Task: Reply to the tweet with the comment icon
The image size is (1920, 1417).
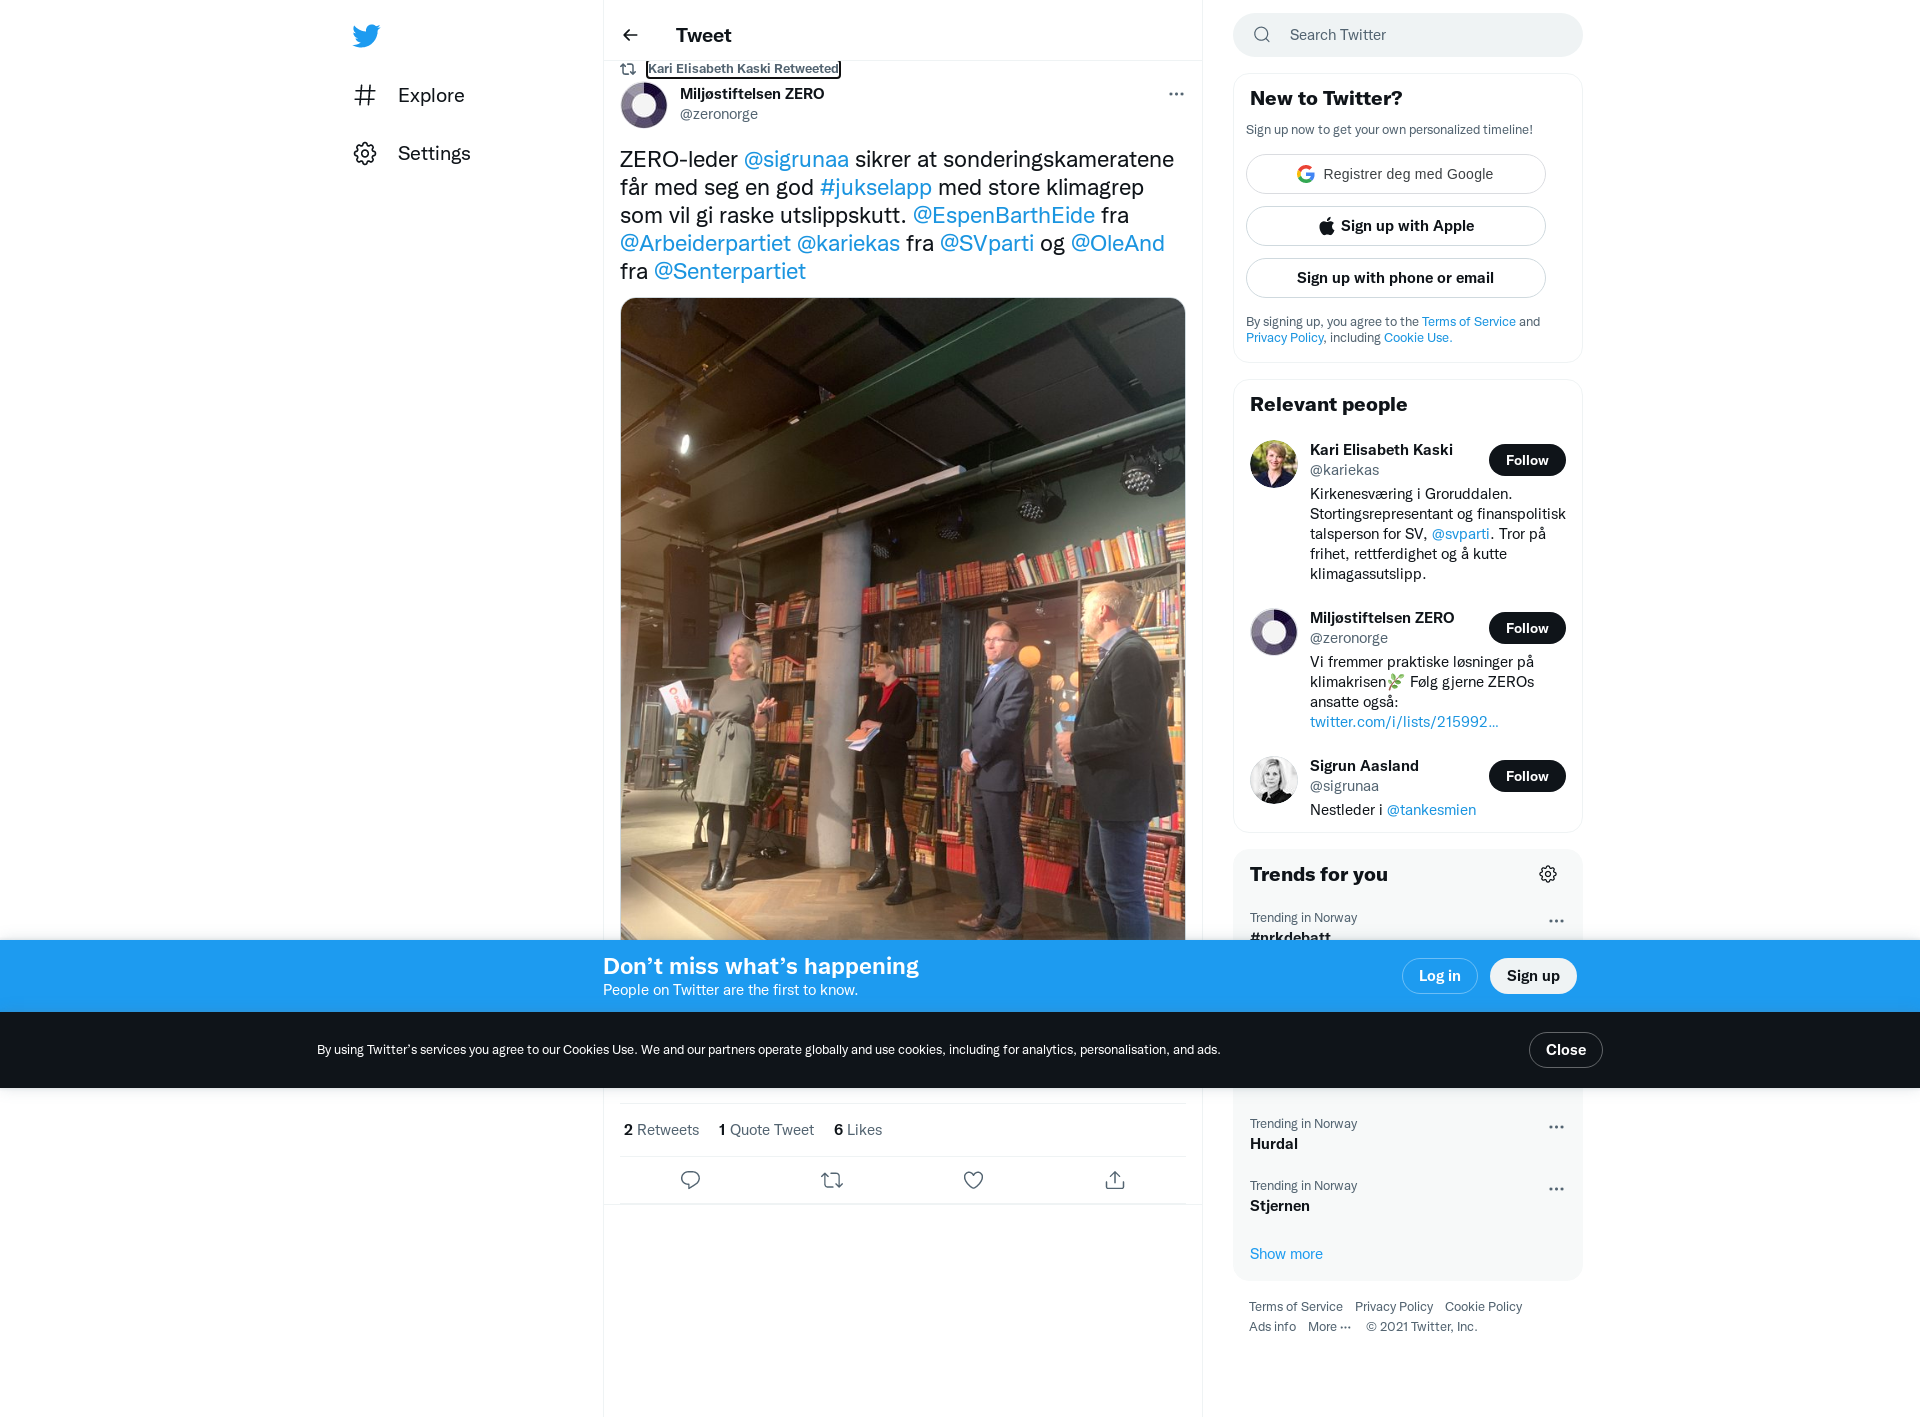Action: 690,1180
